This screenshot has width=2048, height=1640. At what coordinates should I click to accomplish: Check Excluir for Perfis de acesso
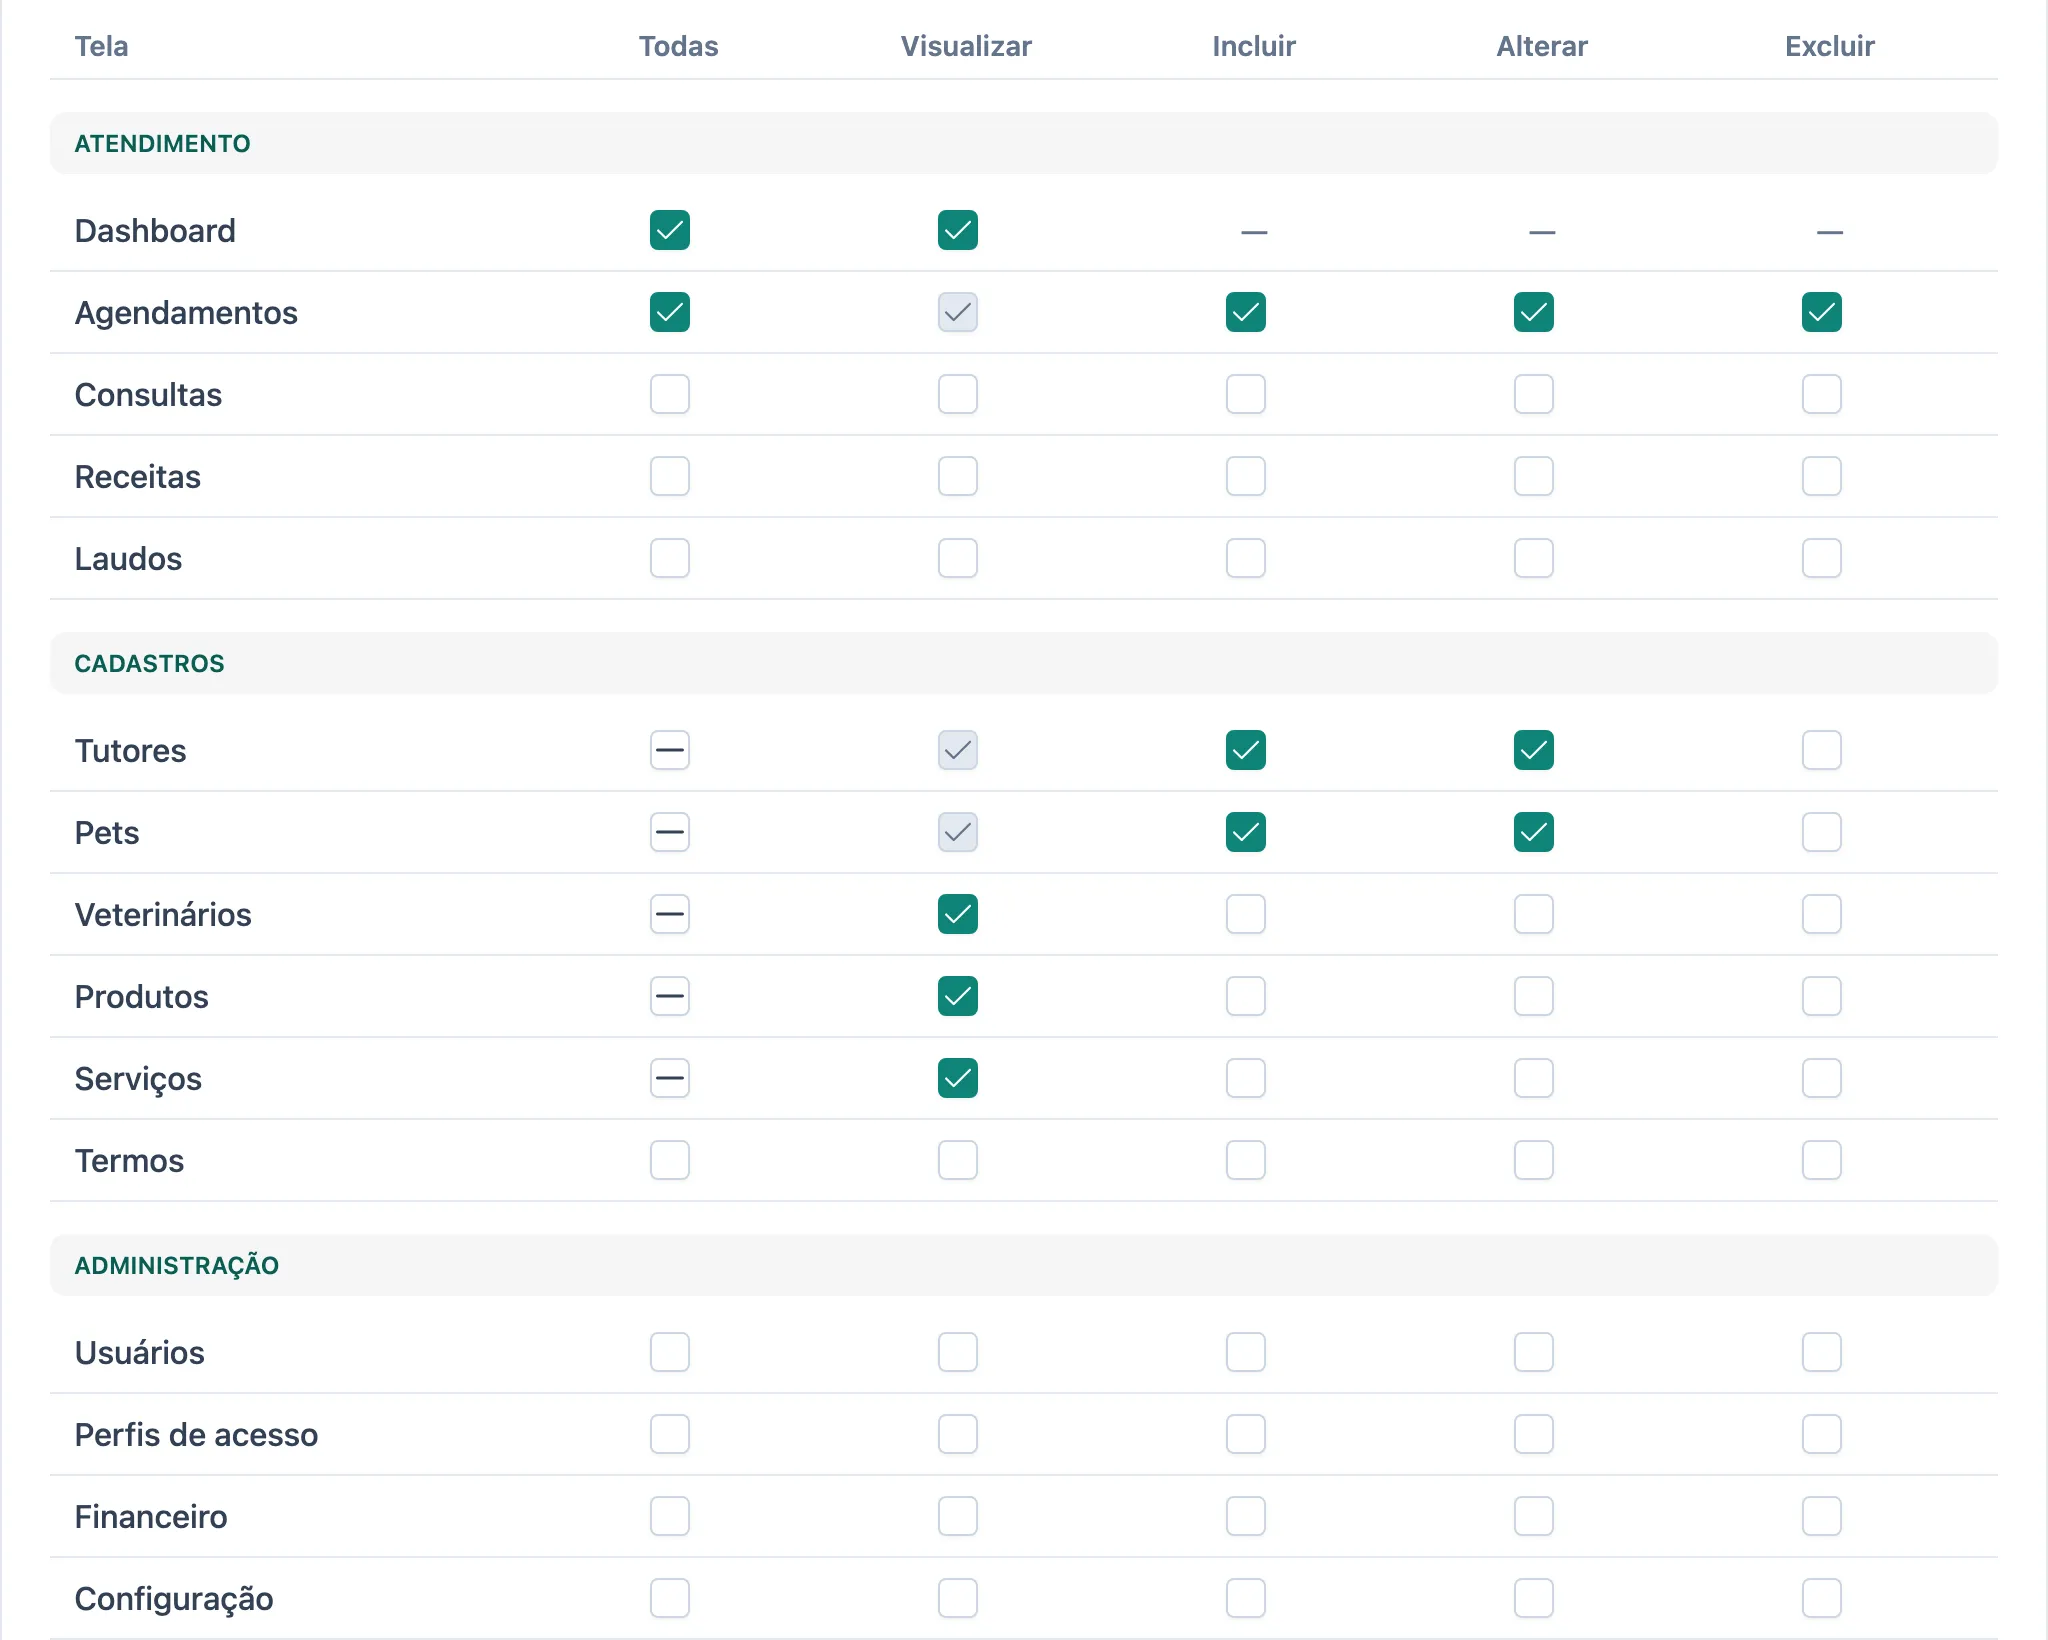pos(1822,1434)
